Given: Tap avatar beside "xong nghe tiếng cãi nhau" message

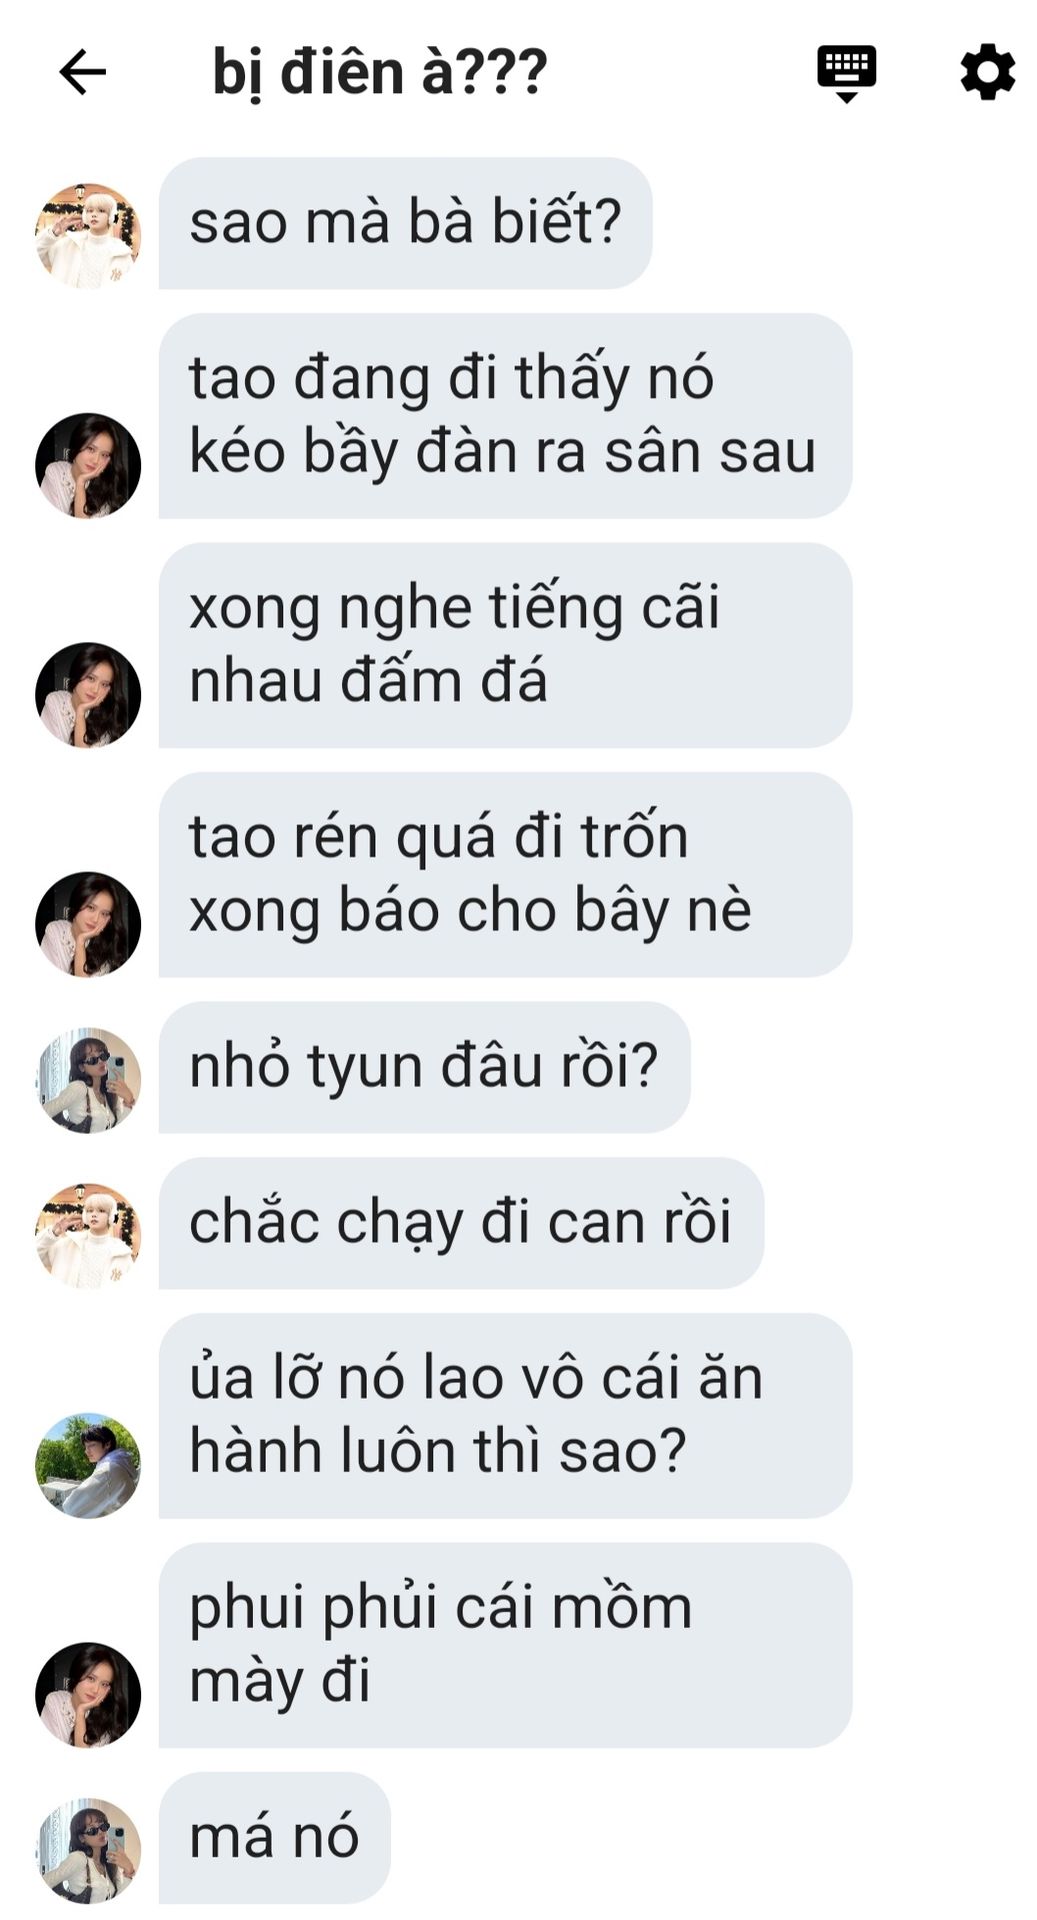Looking at the screenshot, I should point(88,694).
